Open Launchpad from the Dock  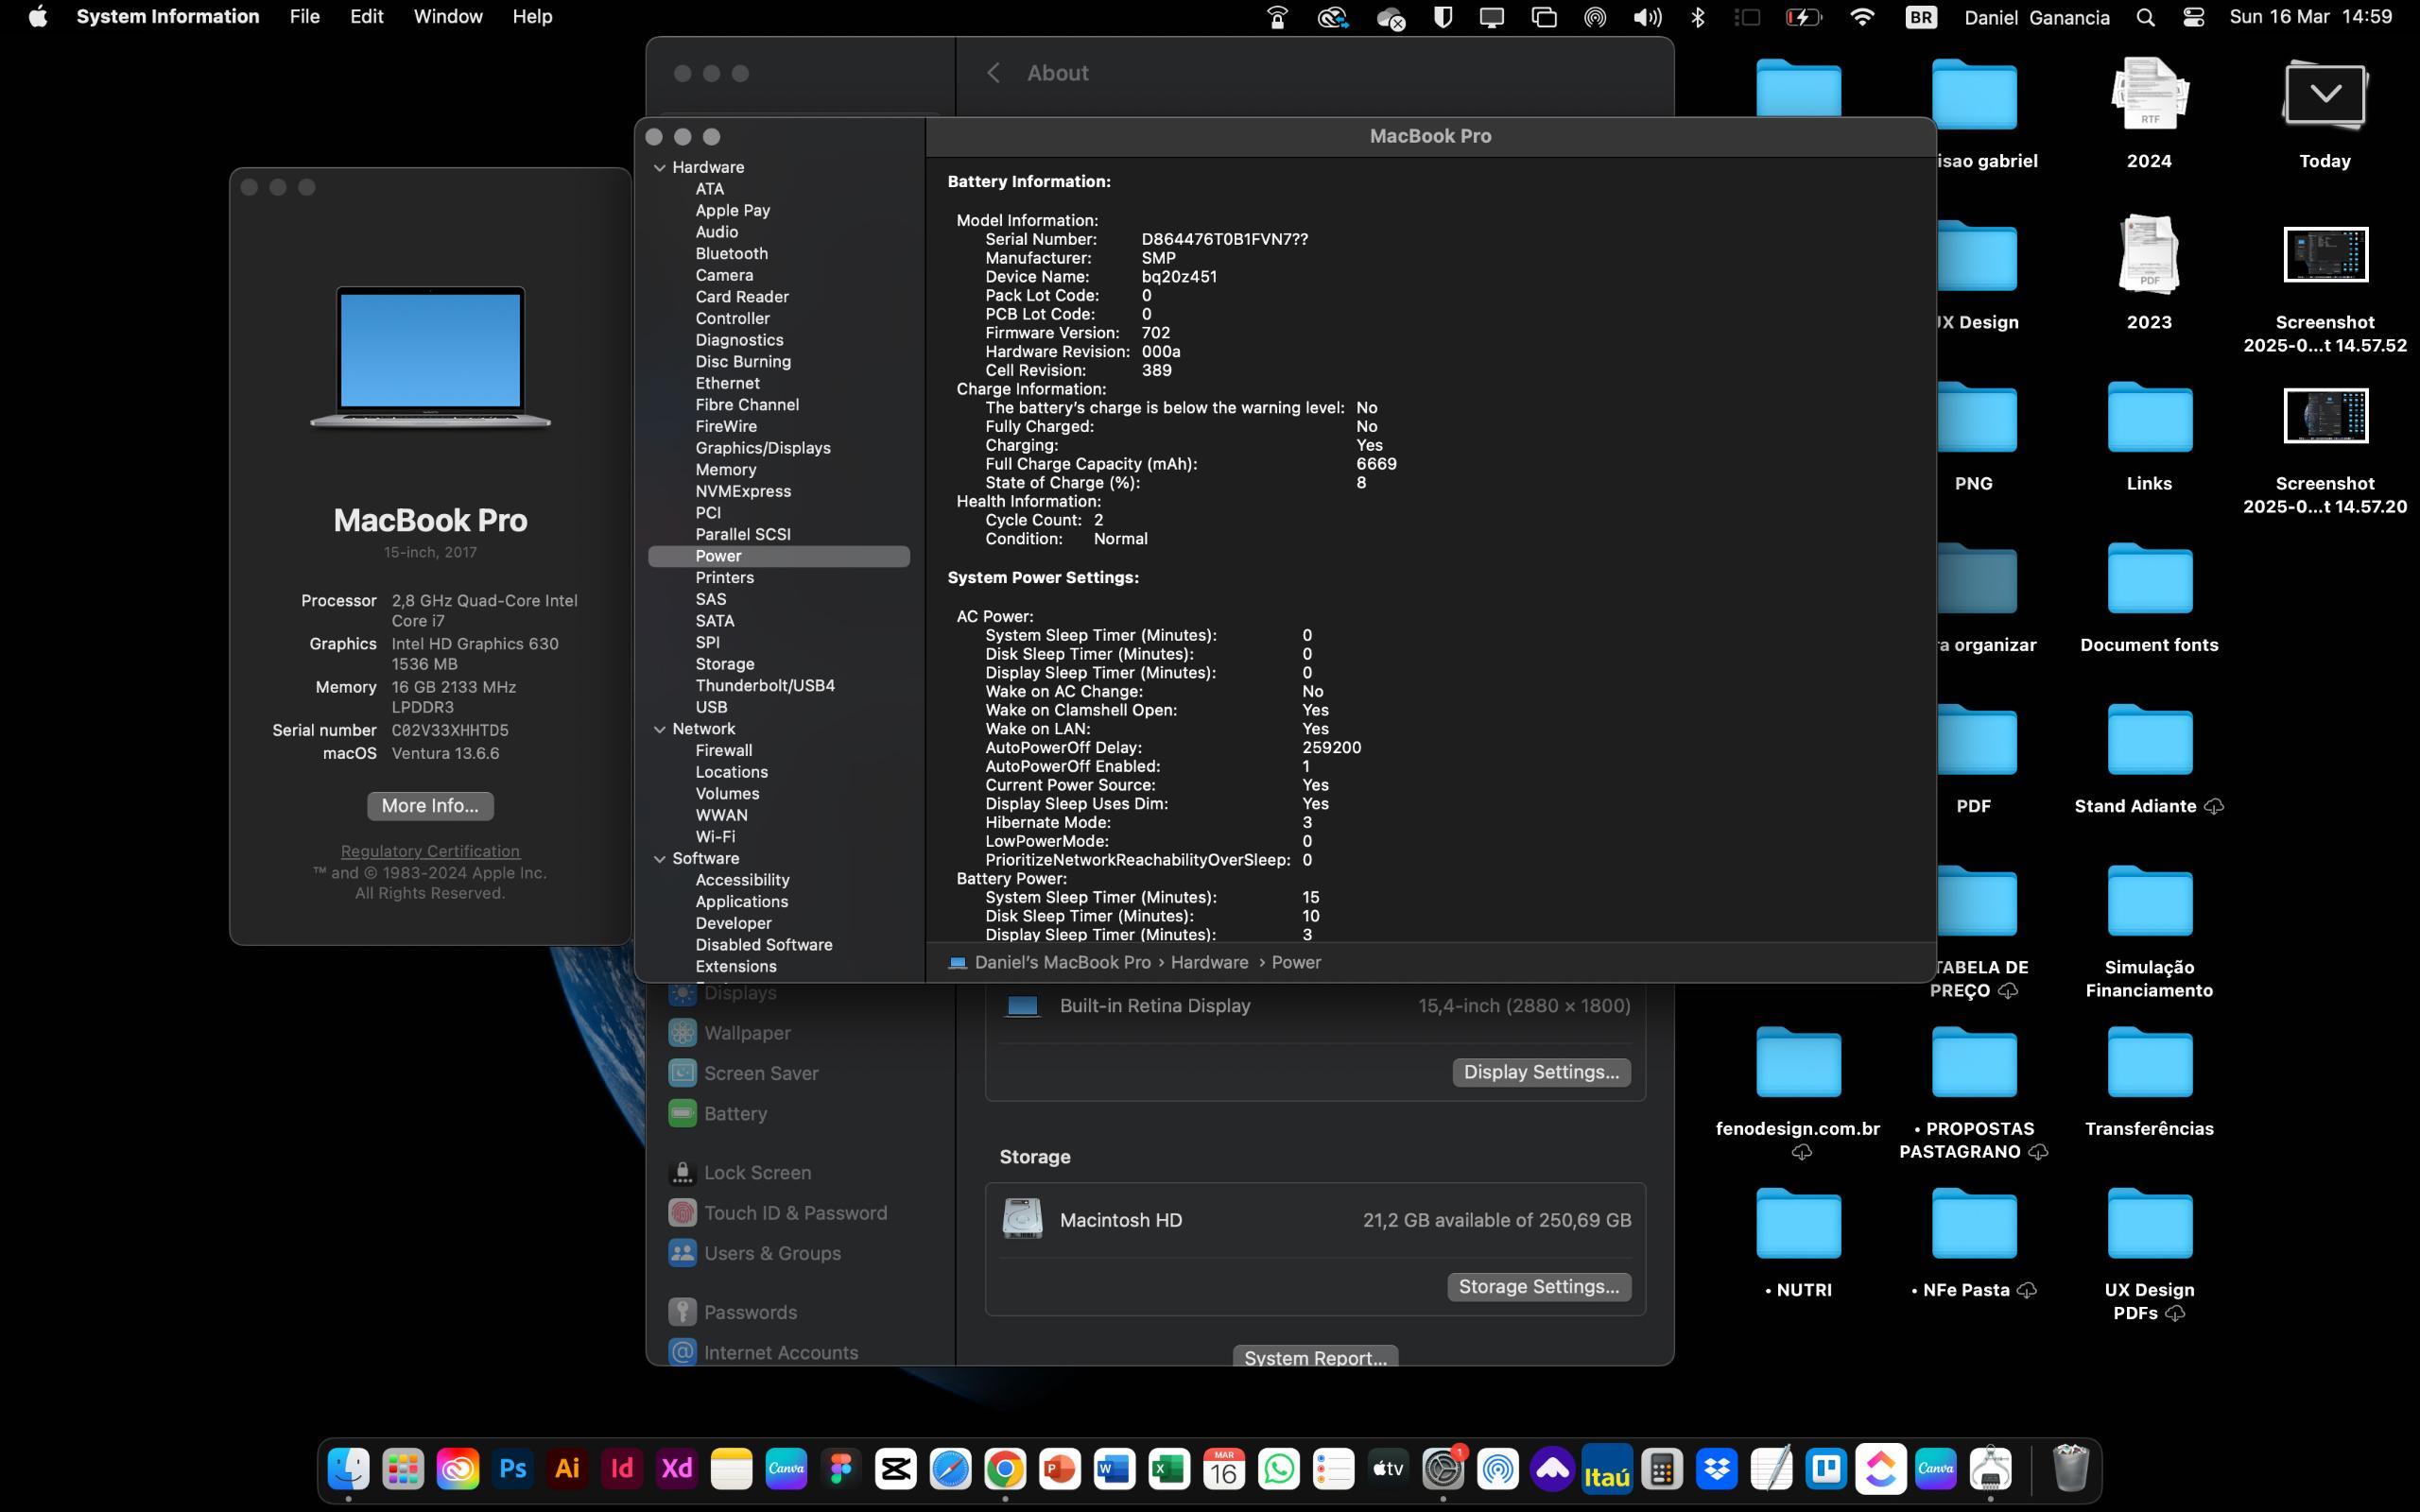pos(403,1468)
